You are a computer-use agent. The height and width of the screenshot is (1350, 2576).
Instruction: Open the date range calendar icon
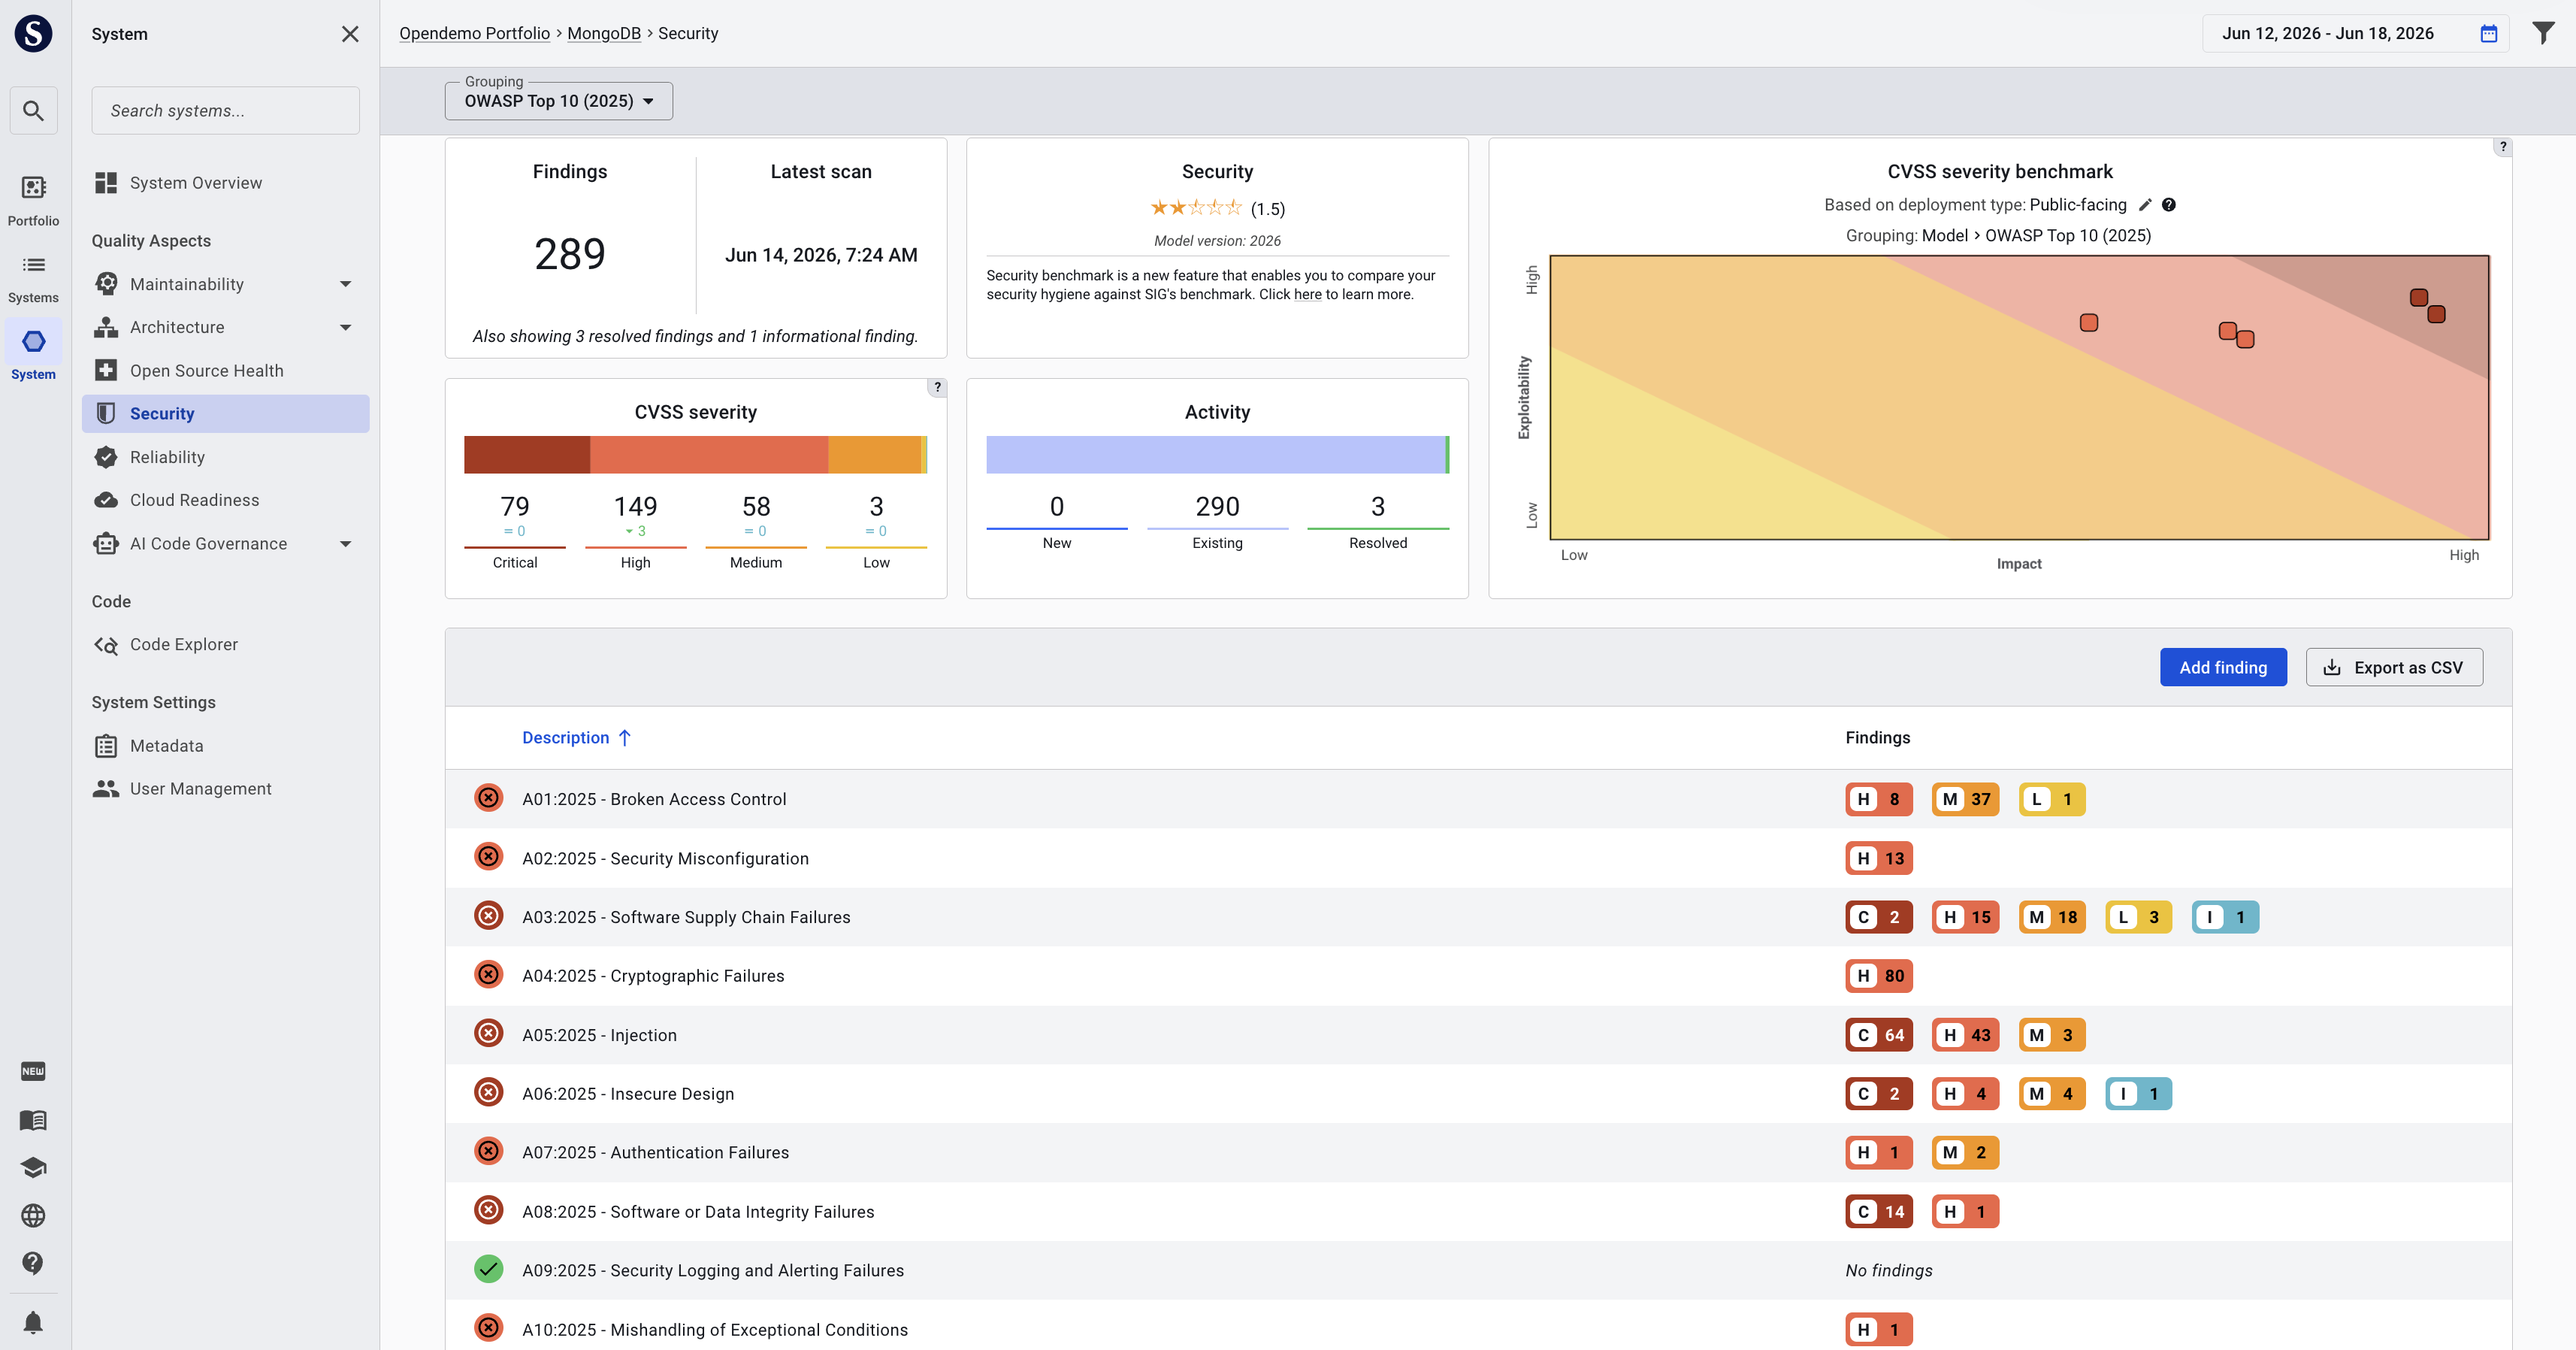(2489, 33)
